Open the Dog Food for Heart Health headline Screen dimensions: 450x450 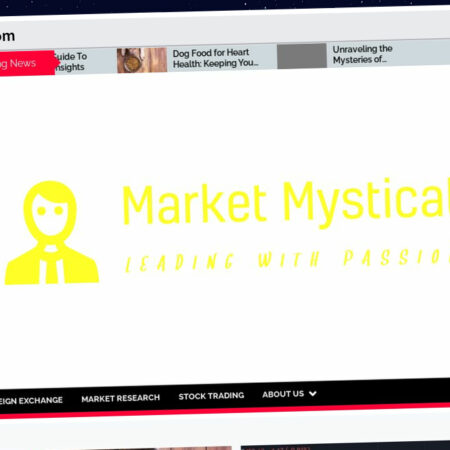coord(215,58)
